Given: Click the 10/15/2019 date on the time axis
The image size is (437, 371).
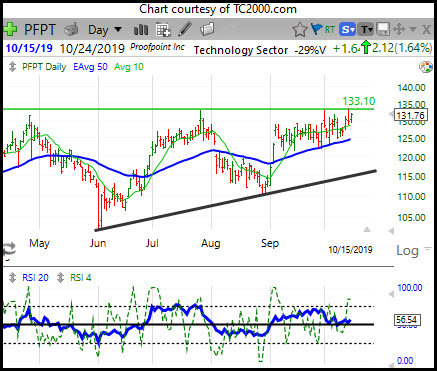Looking at the screenshot, I should (x=350, y=250).
